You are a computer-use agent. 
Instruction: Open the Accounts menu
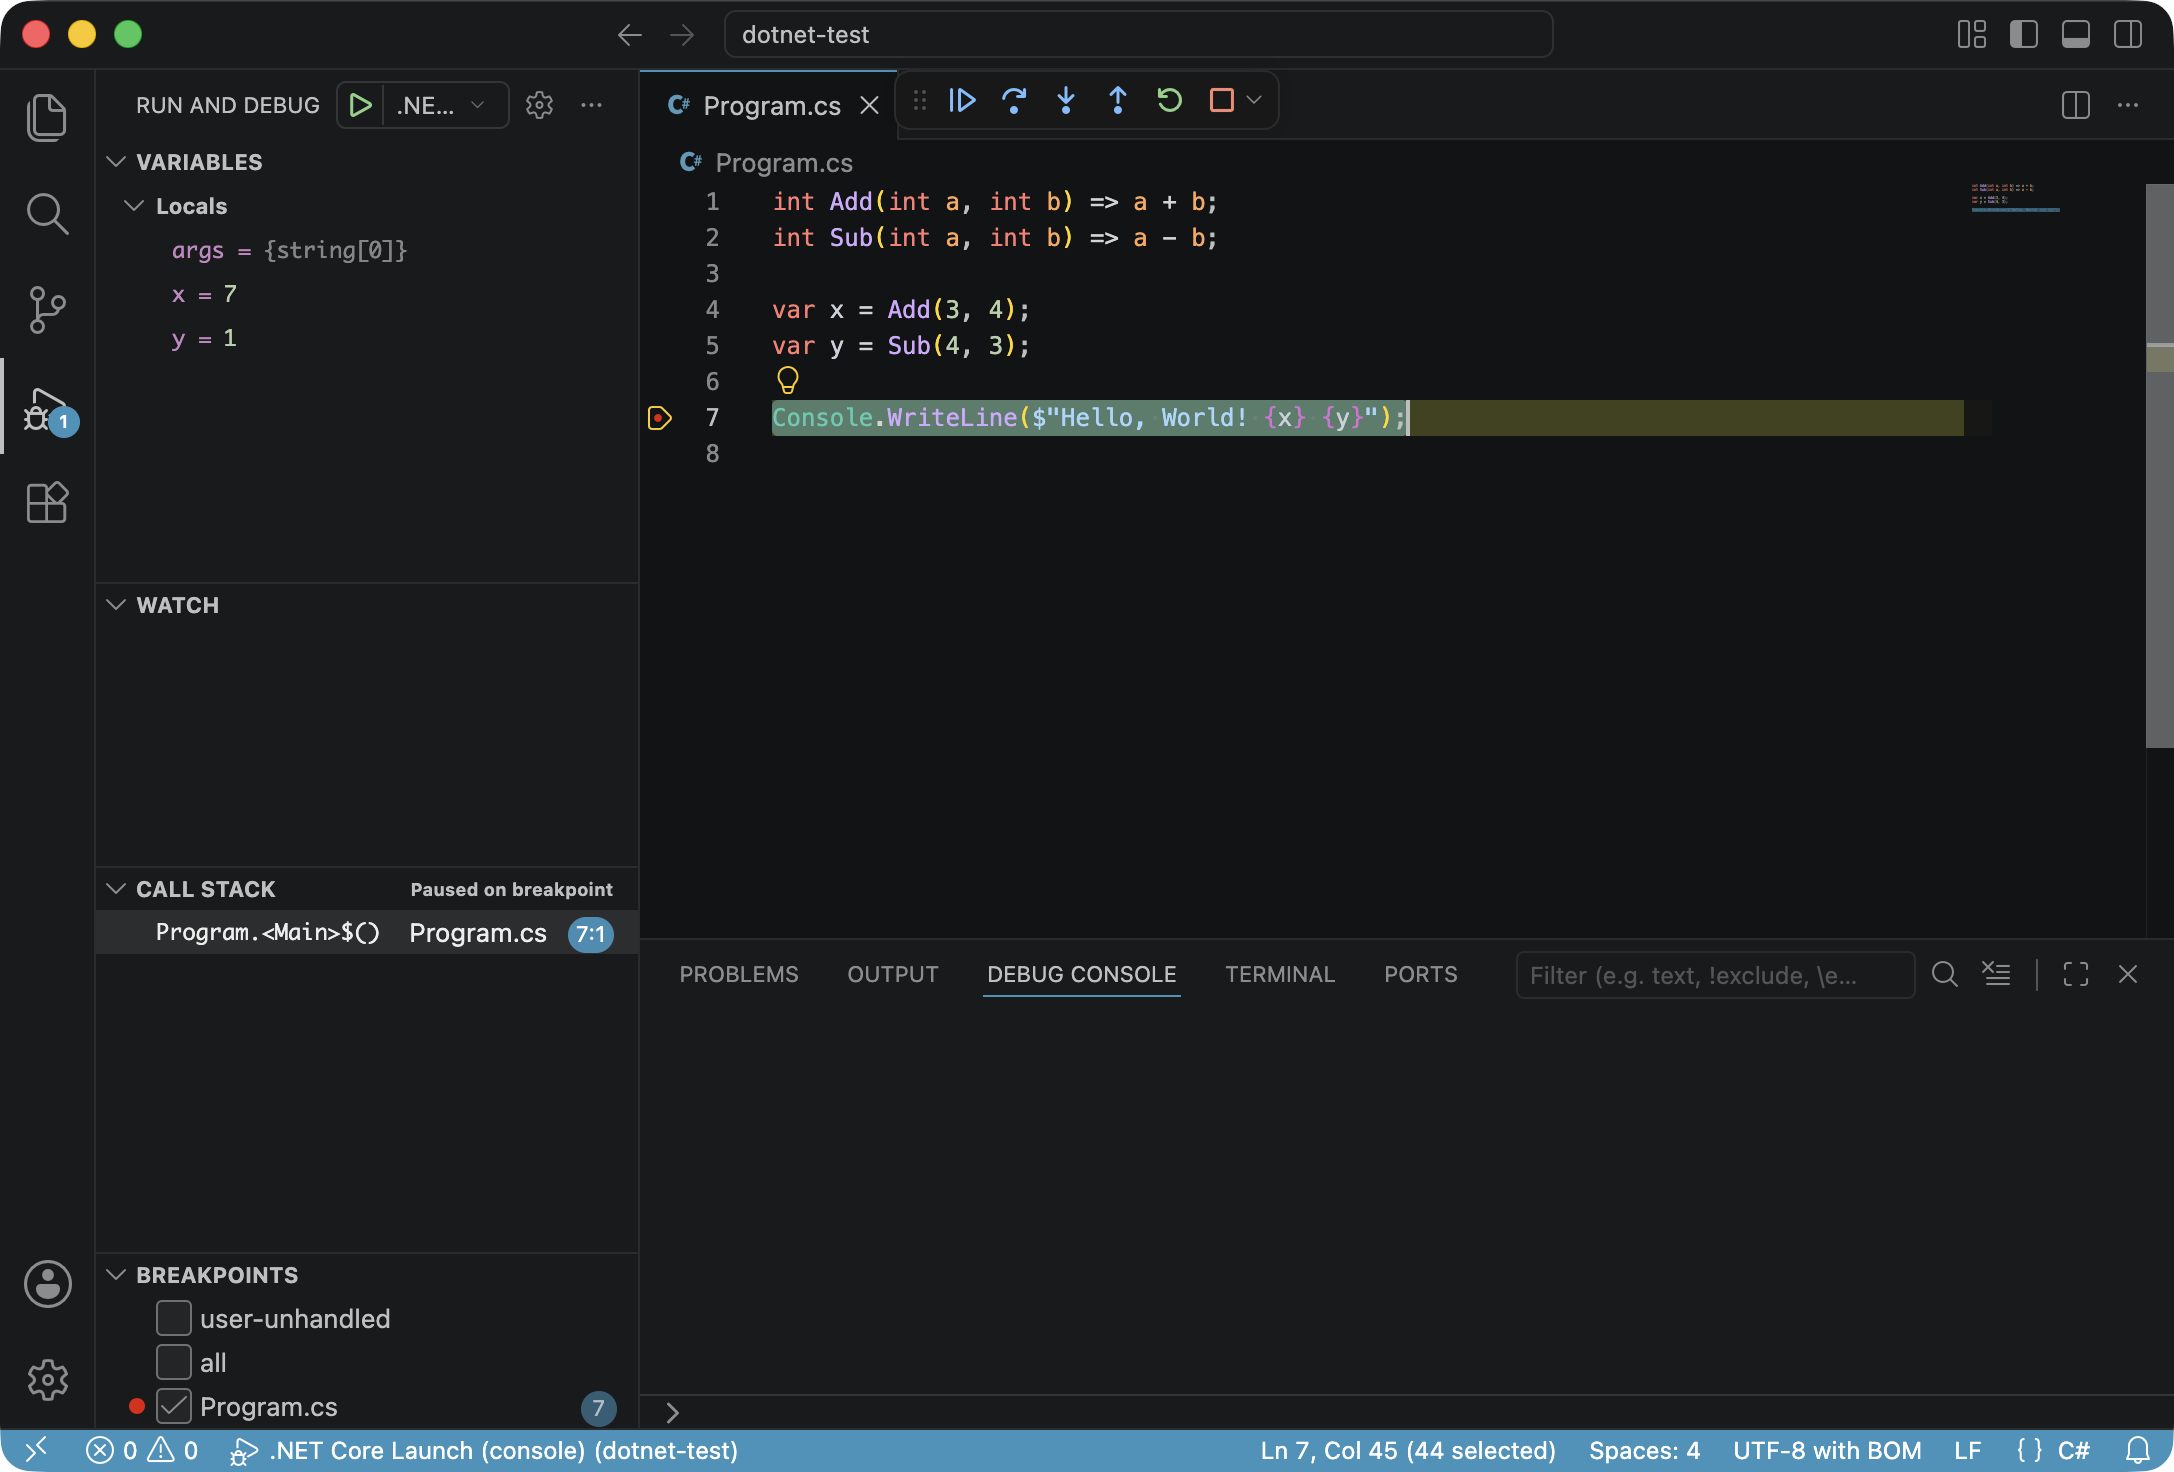click(x=47, y=1284)
